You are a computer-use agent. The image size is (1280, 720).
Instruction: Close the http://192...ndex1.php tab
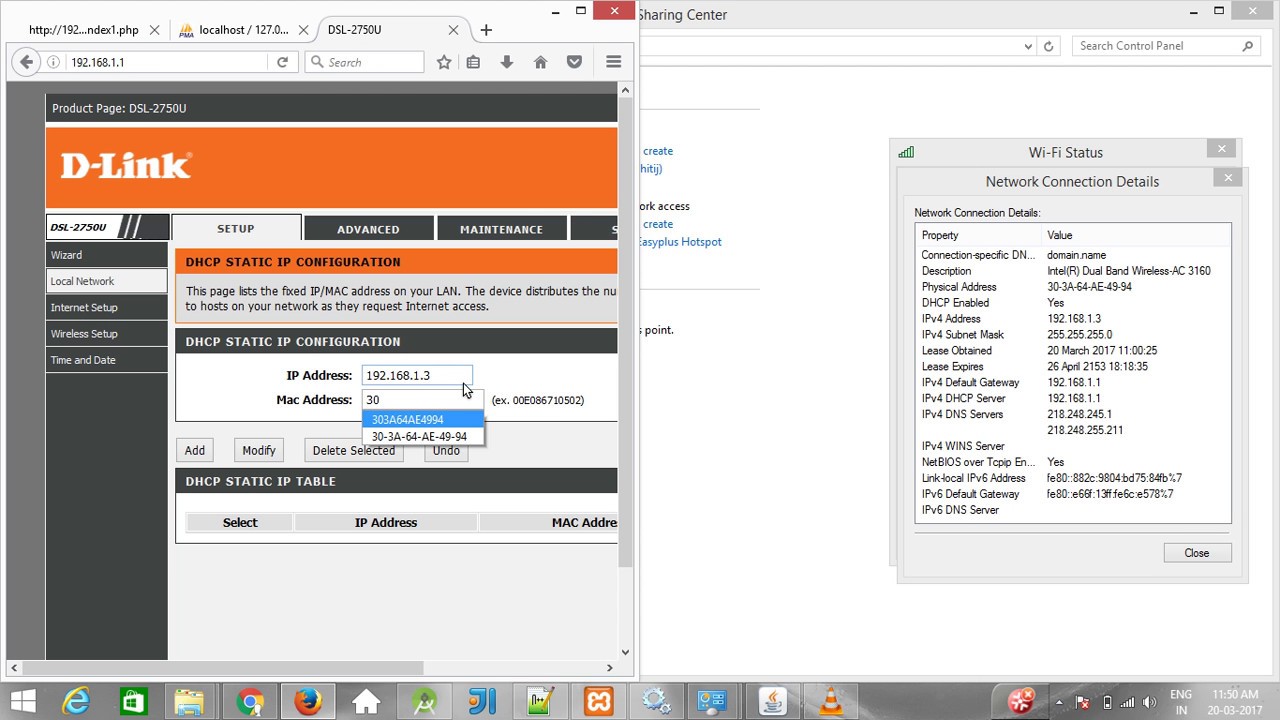pos(154,30)
